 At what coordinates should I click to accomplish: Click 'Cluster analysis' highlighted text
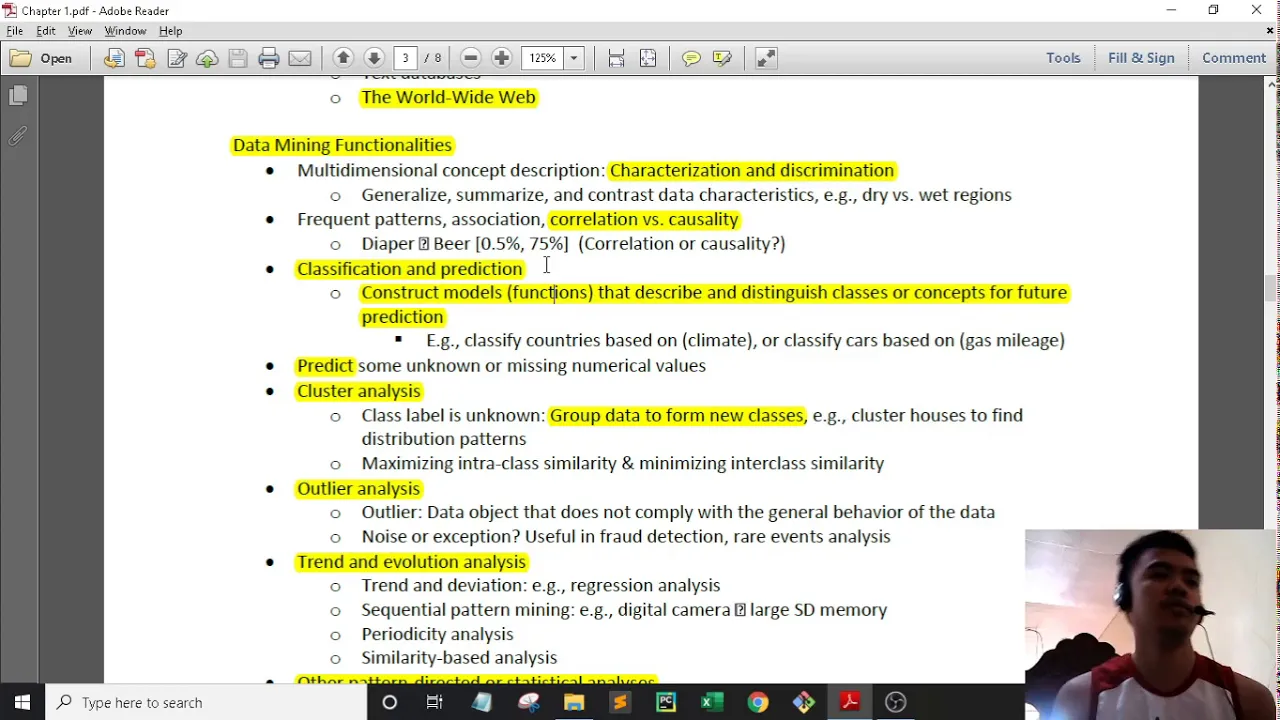click(358, 391)
